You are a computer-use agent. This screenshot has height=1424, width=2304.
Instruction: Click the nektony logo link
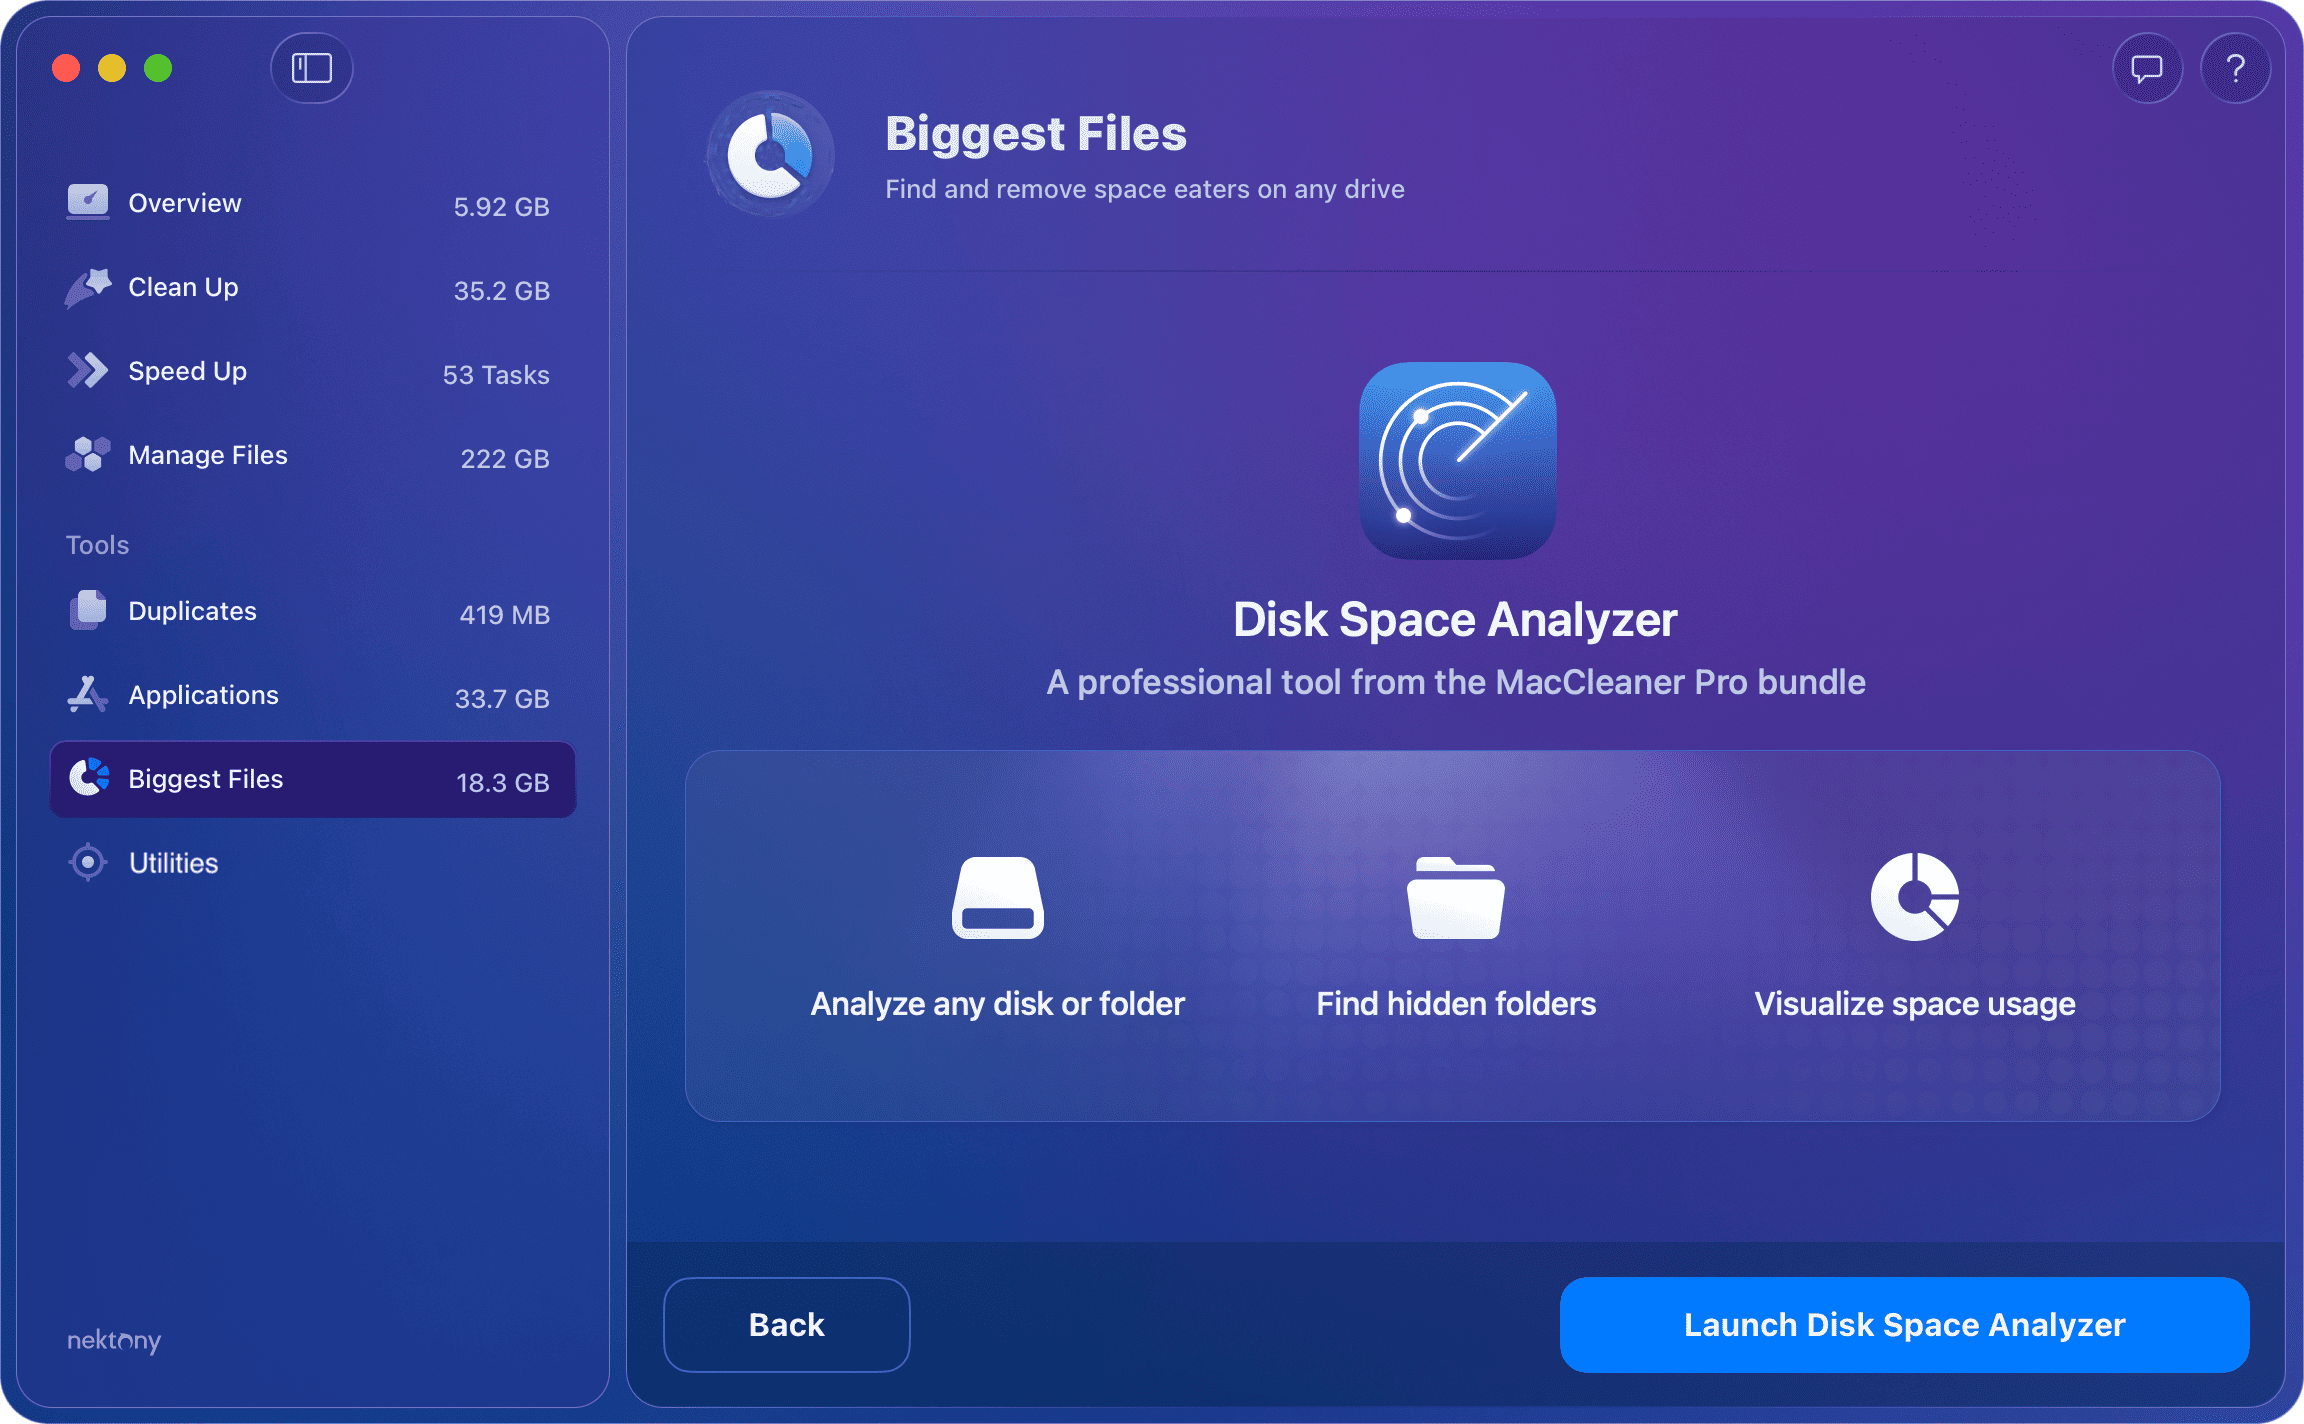coord(114,1340)
